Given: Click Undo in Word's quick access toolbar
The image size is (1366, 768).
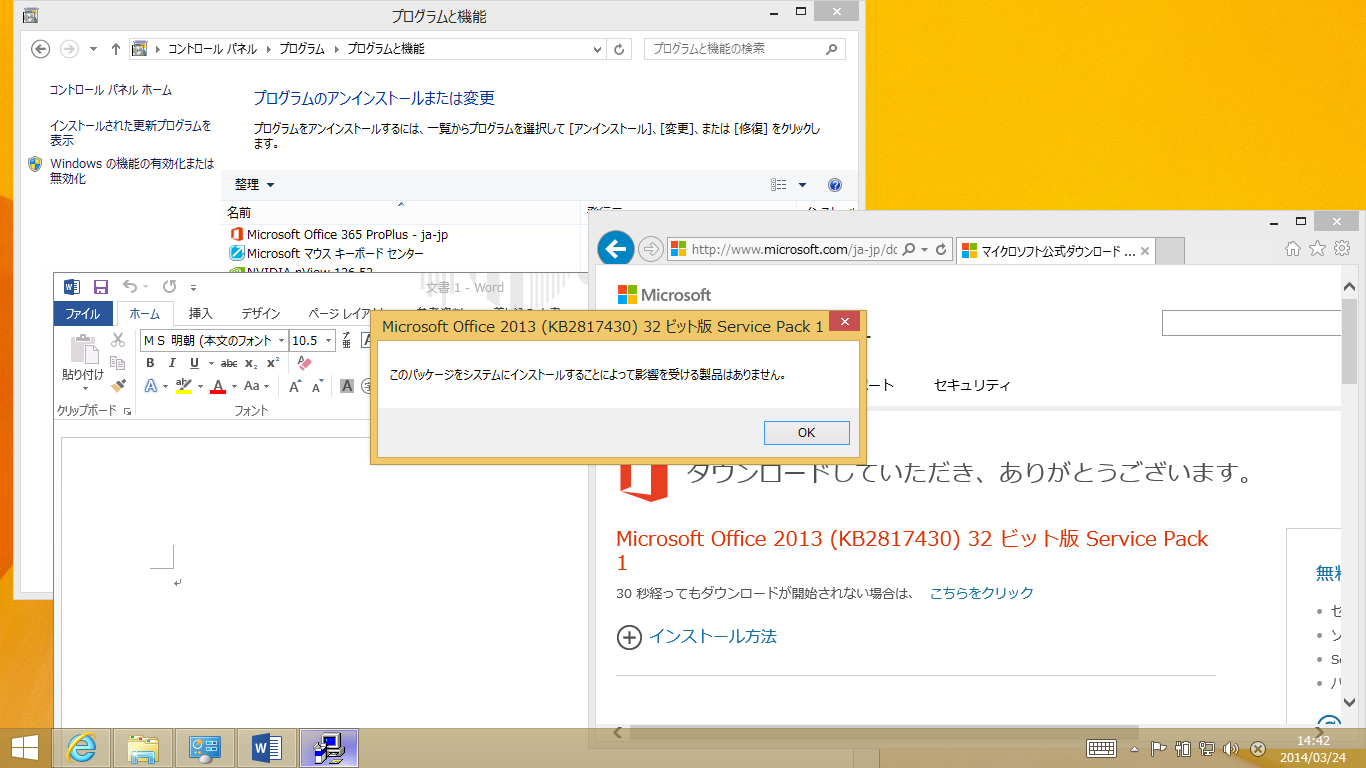Looking at the screenshot, I should (130, 287).
